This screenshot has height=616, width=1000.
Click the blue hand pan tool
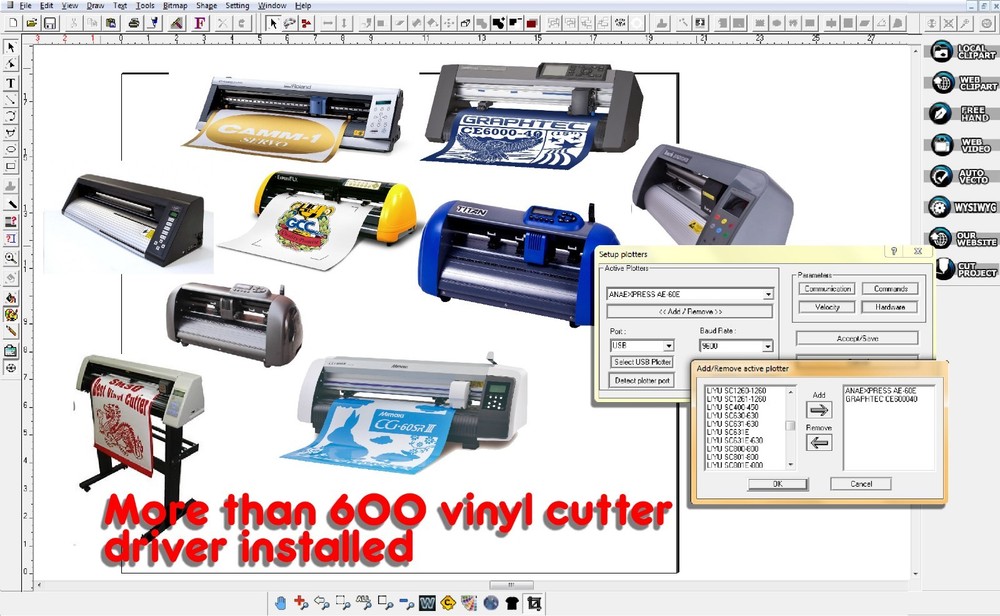point(281,603)
